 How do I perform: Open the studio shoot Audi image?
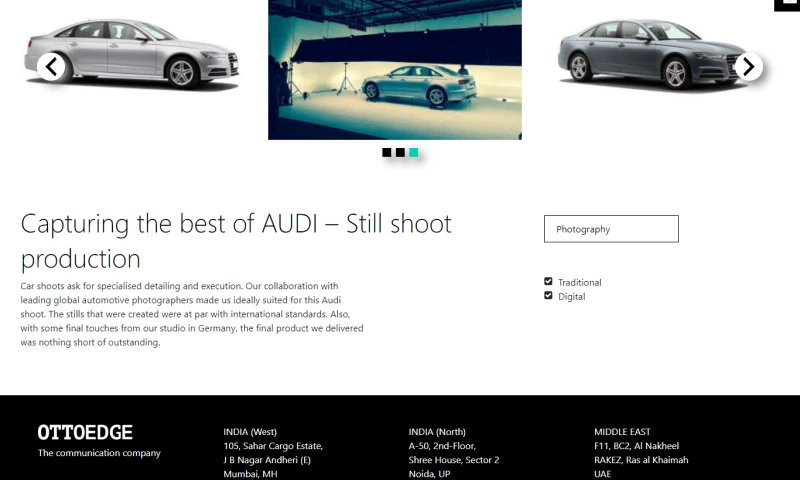click(x=395, y=70)
